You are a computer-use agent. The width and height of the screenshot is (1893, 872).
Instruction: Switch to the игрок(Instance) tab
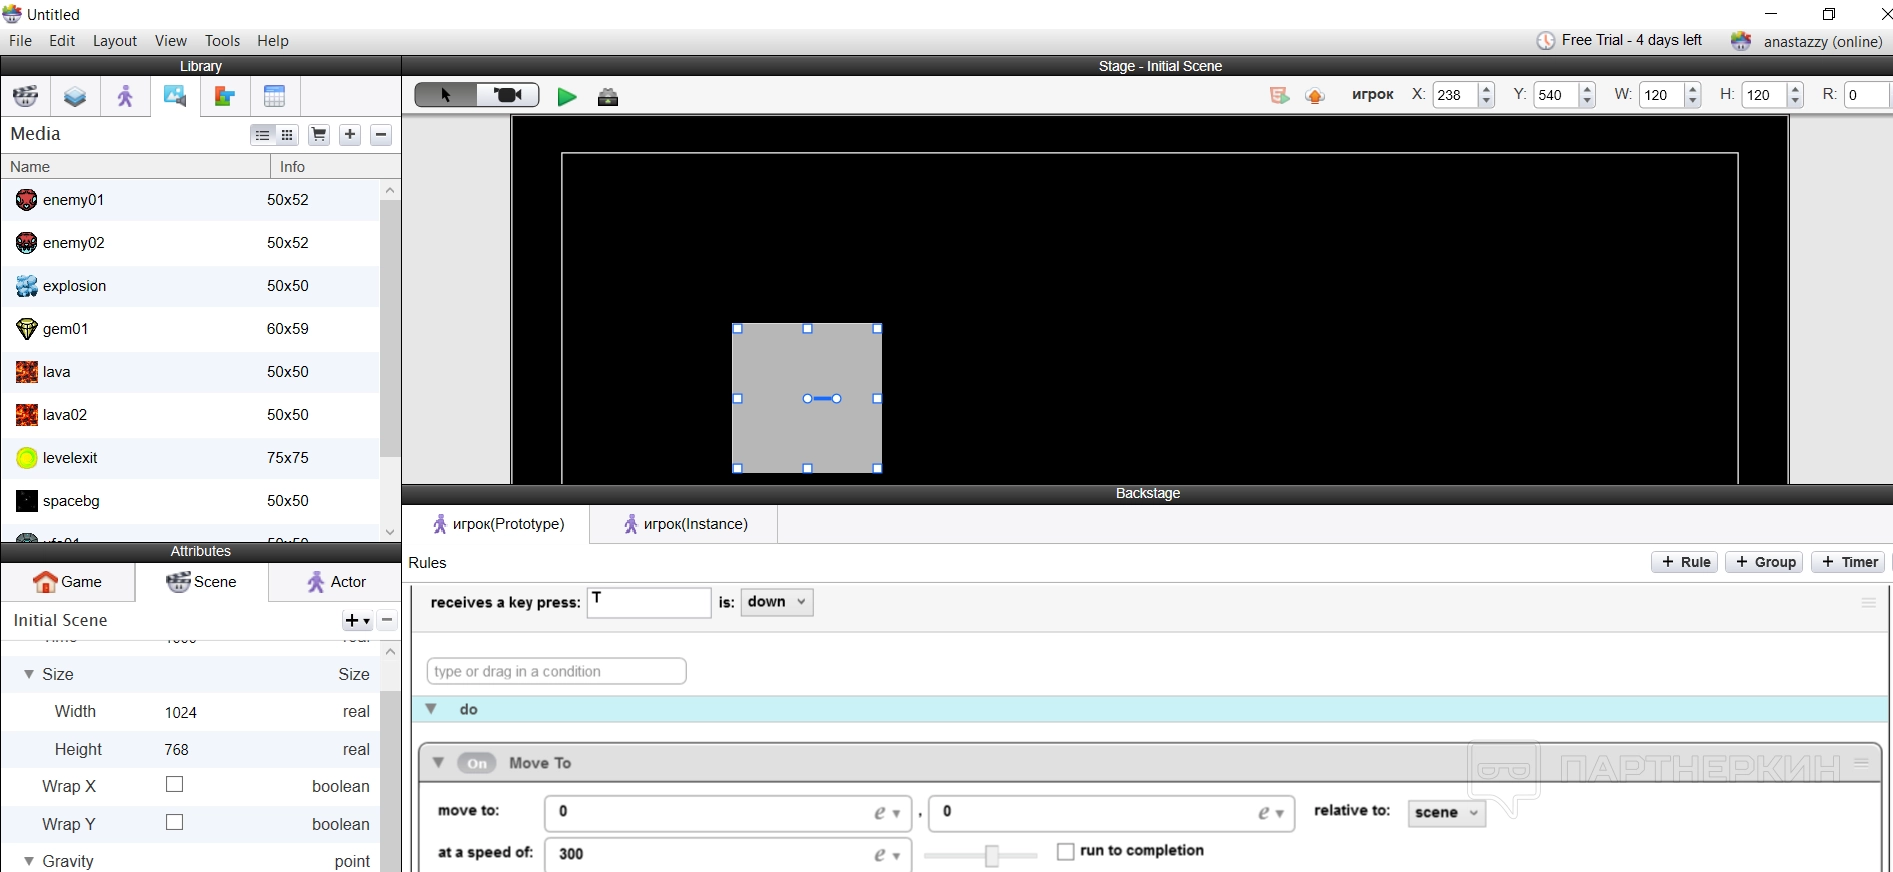coord(685,524)
